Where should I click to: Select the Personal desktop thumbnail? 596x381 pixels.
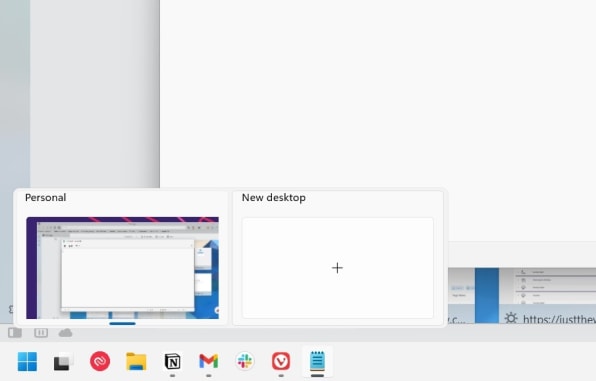coord(122,268)
